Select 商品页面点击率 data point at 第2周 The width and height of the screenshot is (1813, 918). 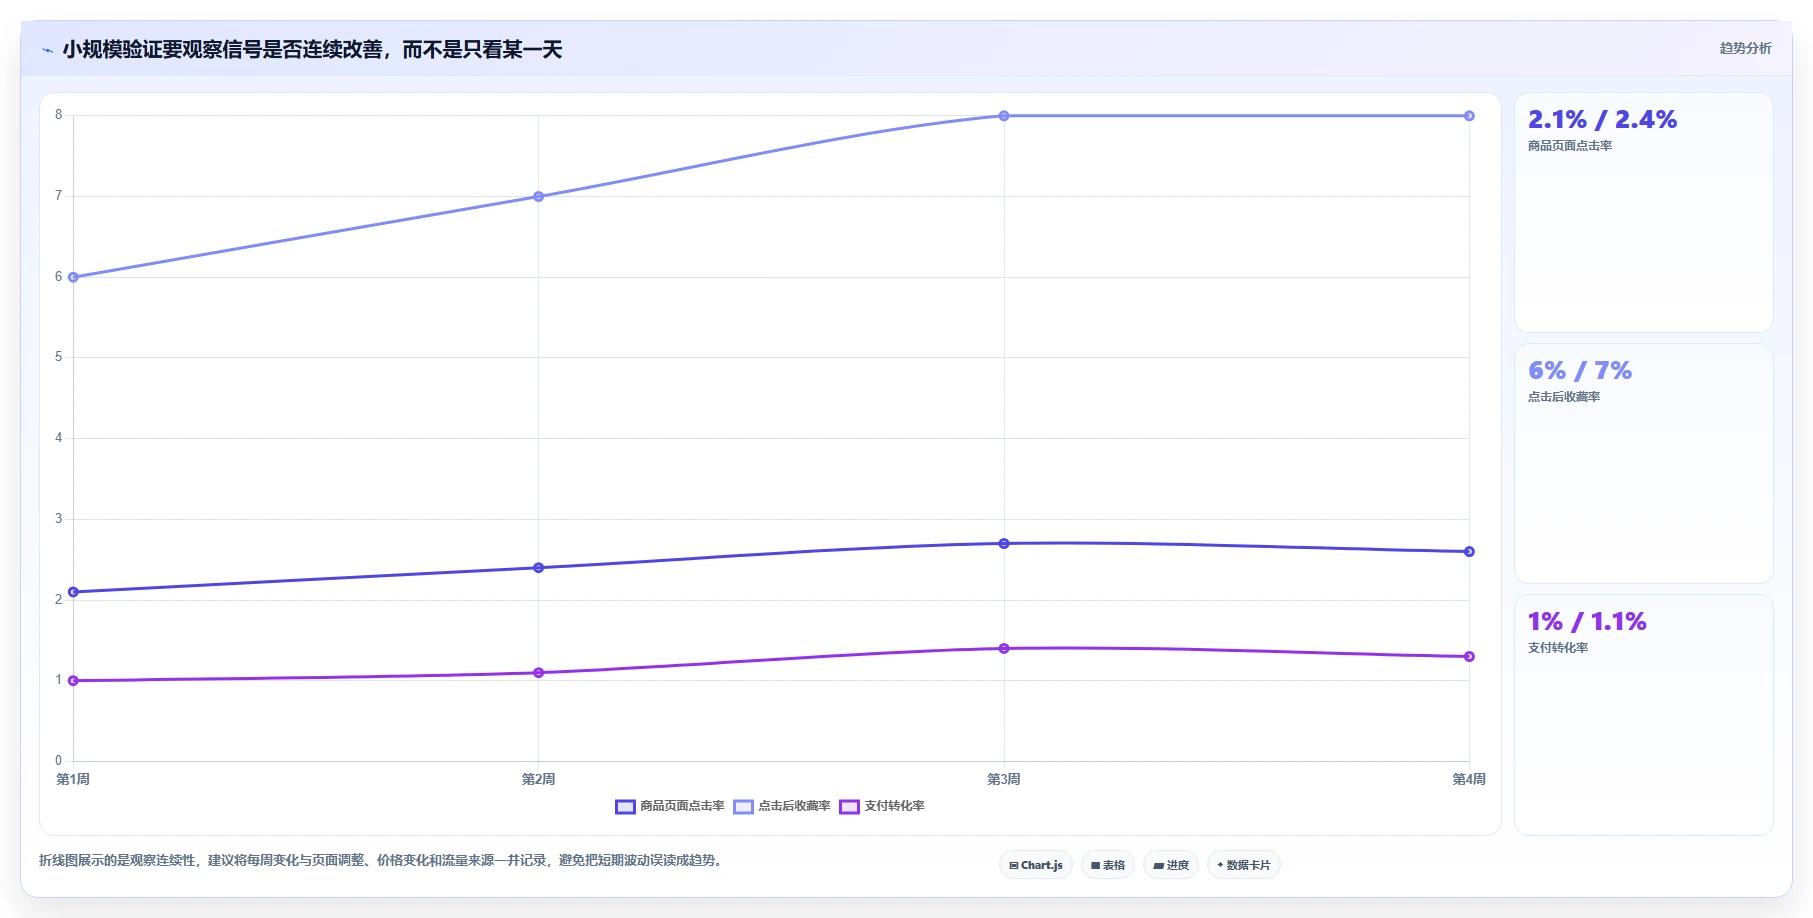tap(539, 568)
